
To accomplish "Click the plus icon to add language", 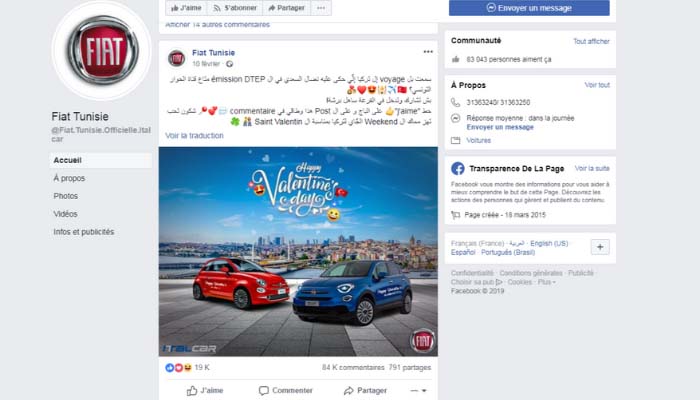I will [600, 247].
